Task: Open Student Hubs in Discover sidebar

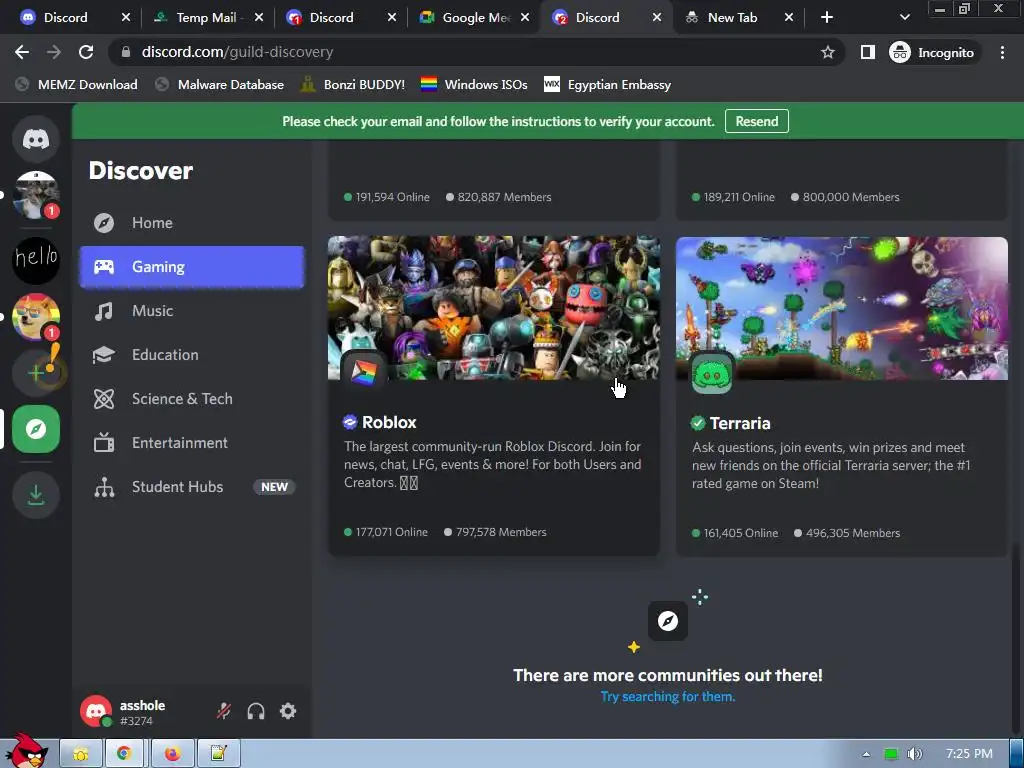Action: (192, 487)
